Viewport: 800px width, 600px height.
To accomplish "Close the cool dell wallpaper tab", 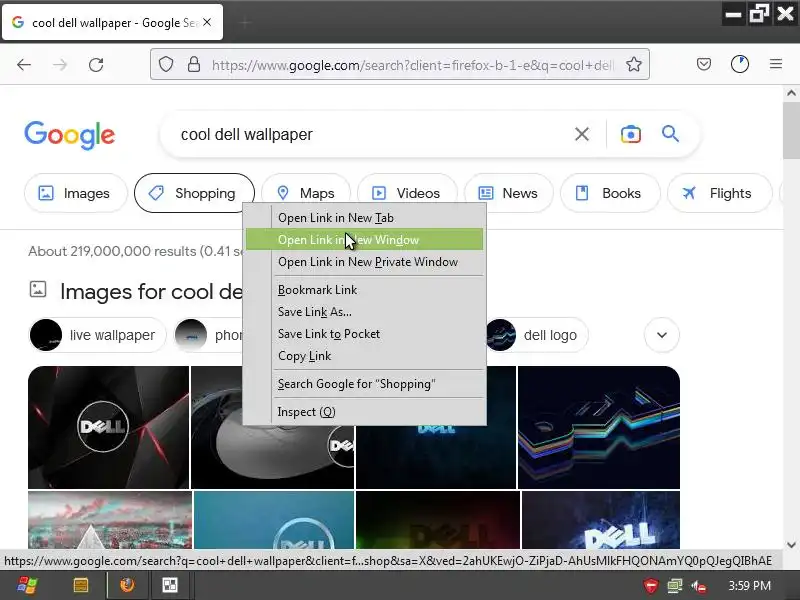I will click(207, 22).
